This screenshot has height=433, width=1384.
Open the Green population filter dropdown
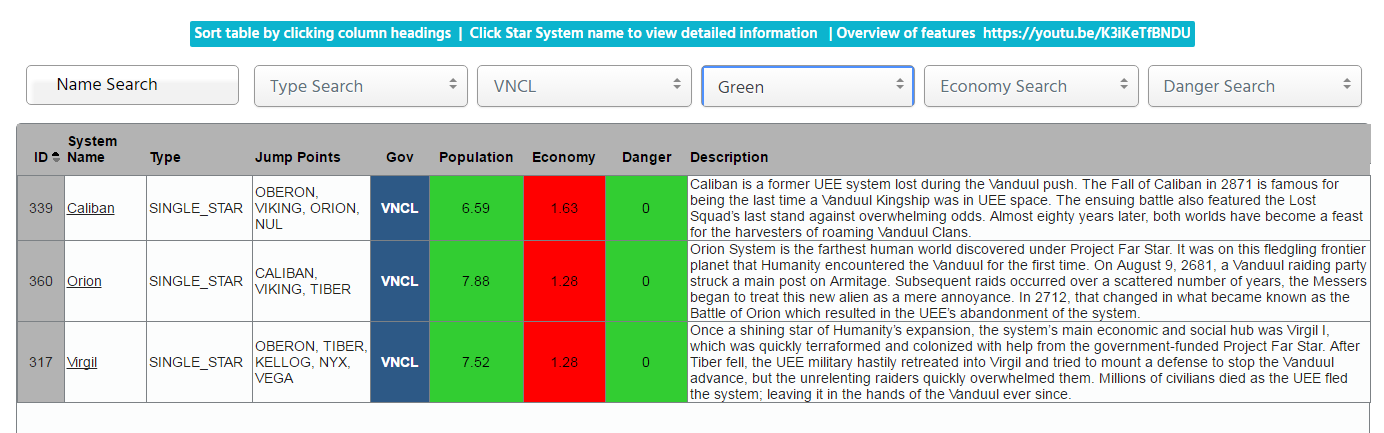point(808,86)
